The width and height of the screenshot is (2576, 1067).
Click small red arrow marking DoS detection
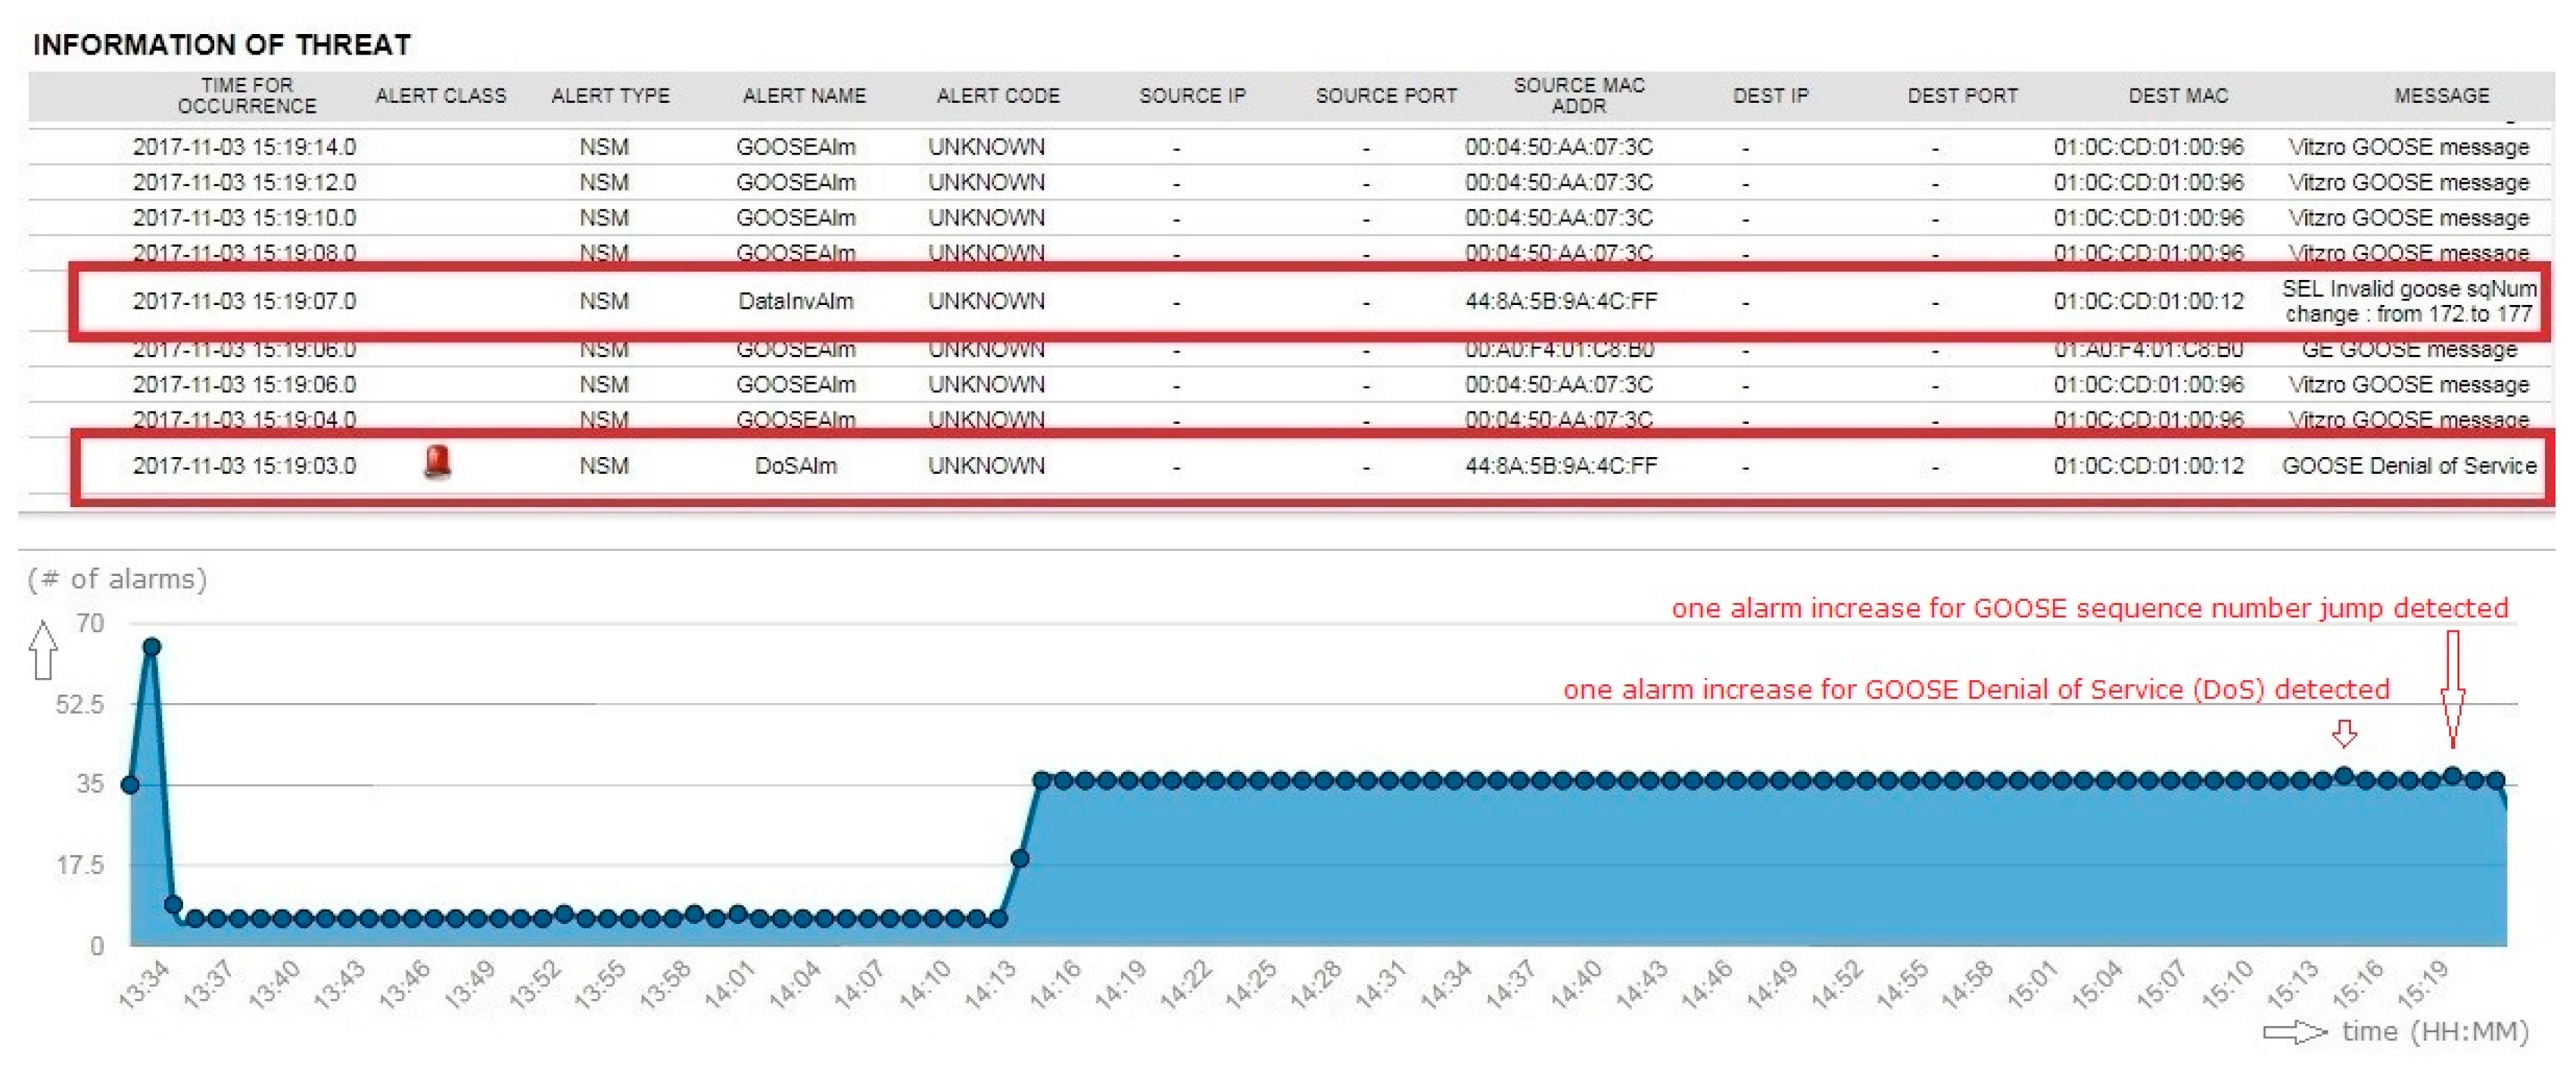2344,734
